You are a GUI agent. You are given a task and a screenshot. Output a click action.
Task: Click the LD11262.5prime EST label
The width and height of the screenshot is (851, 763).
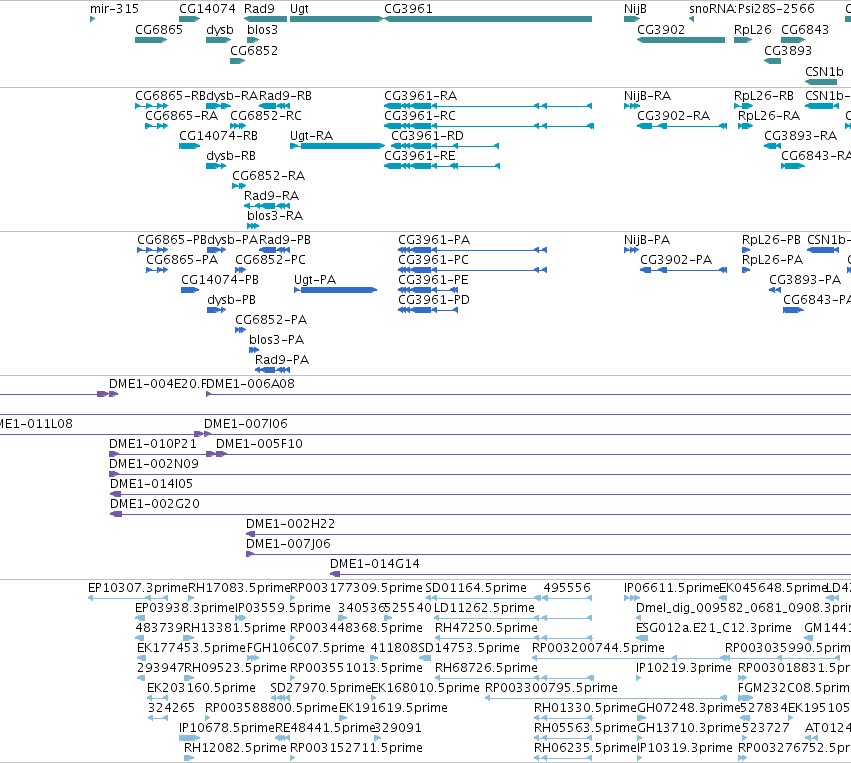pyautogui.click(x=484, y=608)
